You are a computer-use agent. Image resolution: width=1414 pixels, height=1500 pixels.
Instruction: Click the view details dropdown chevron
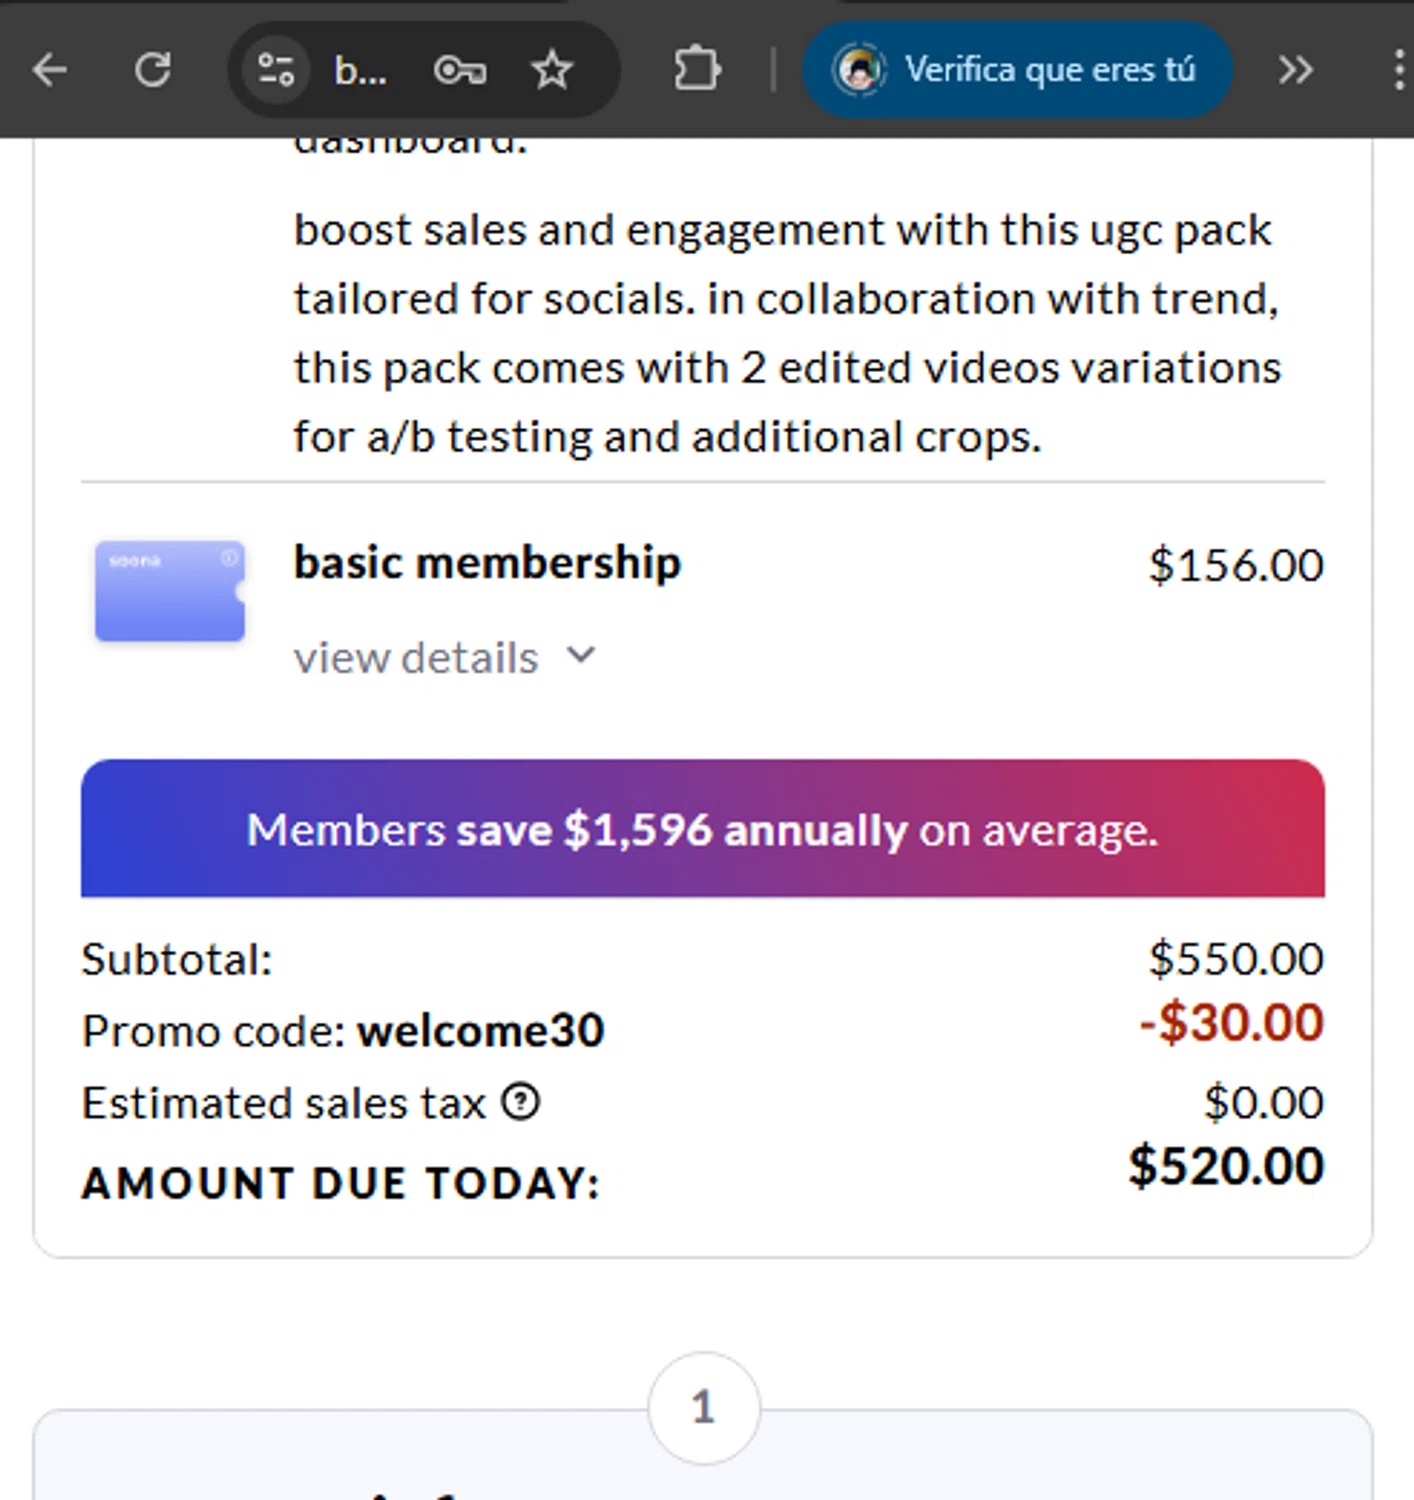pos(581,656)
